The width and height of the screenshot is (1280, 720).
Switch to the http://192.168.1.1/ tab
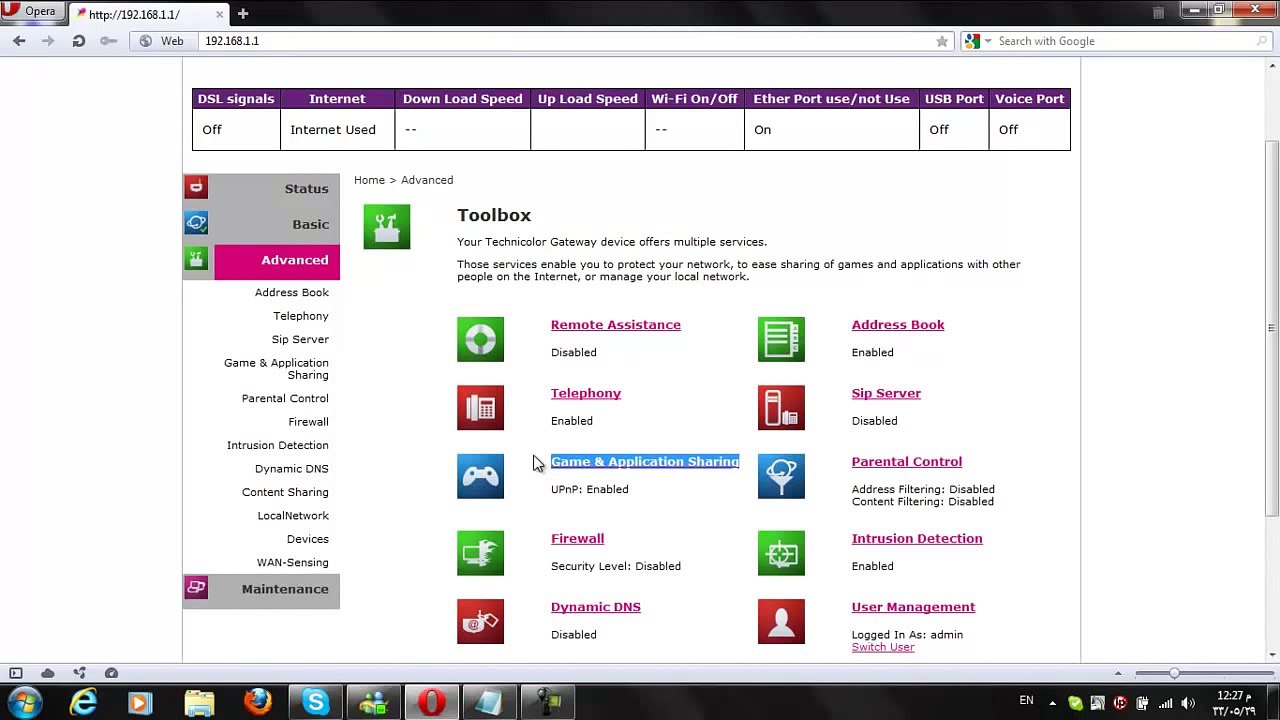coord(148,14)
